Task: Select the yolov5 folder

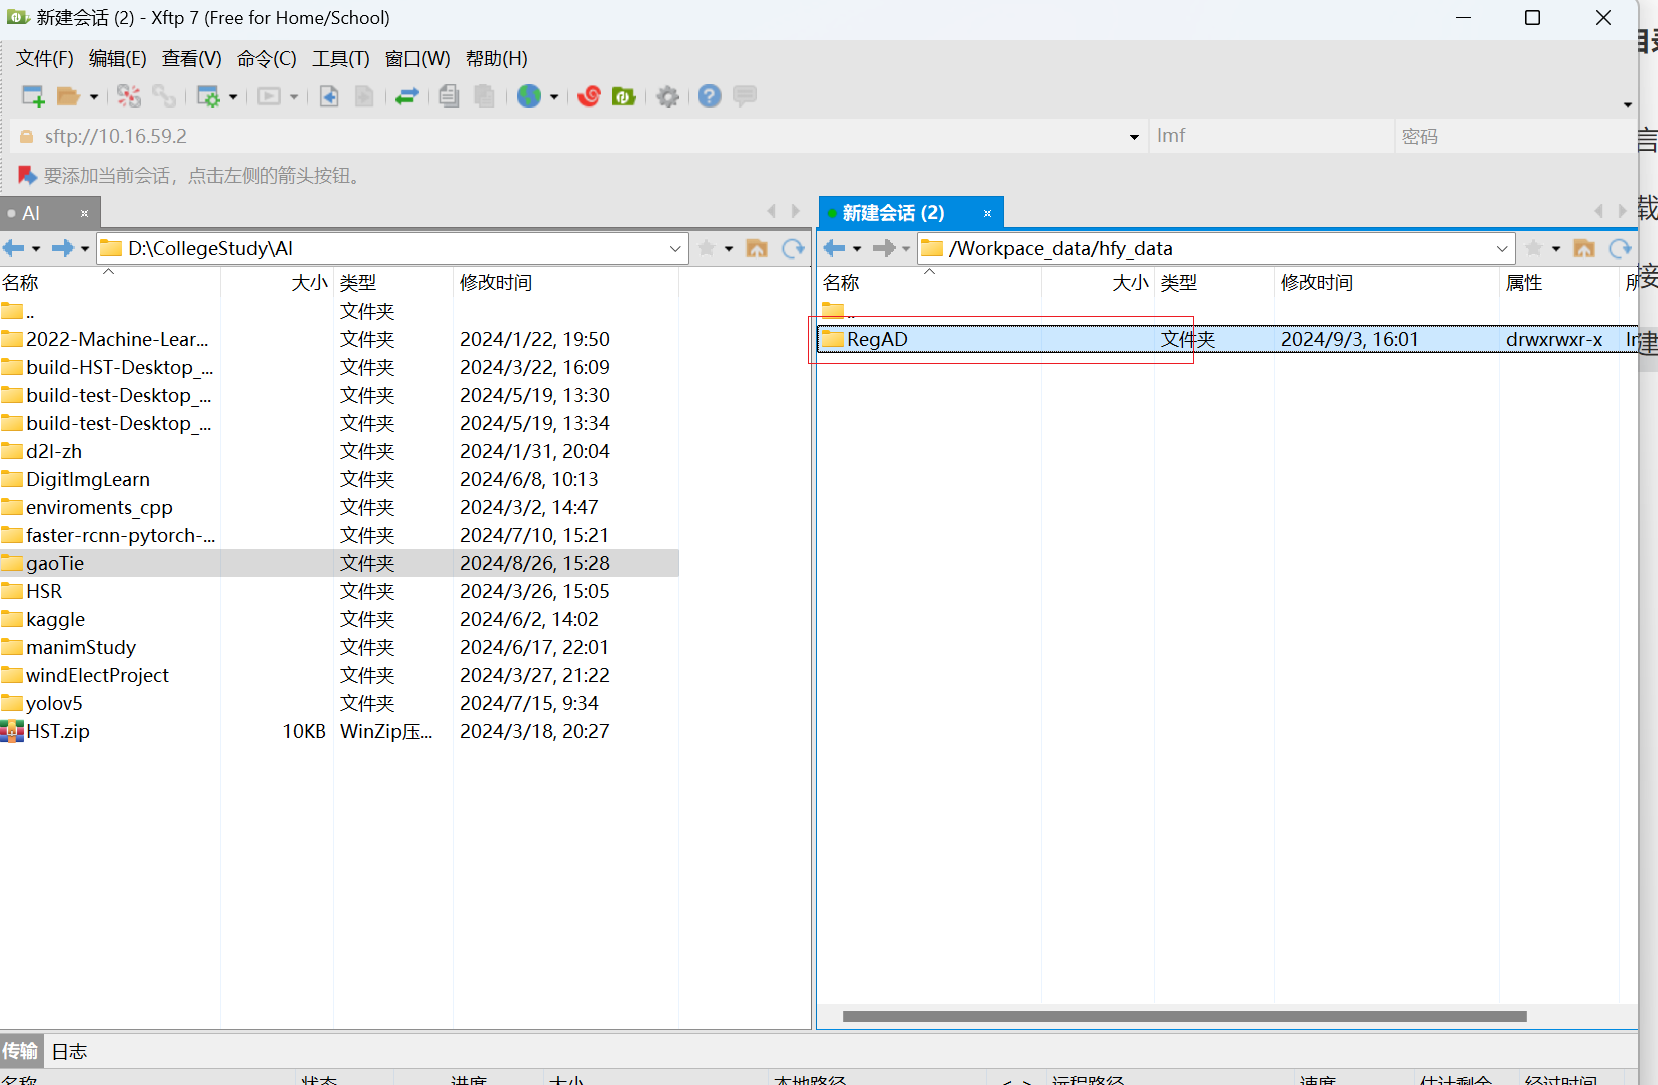Action: coord(339,703)
